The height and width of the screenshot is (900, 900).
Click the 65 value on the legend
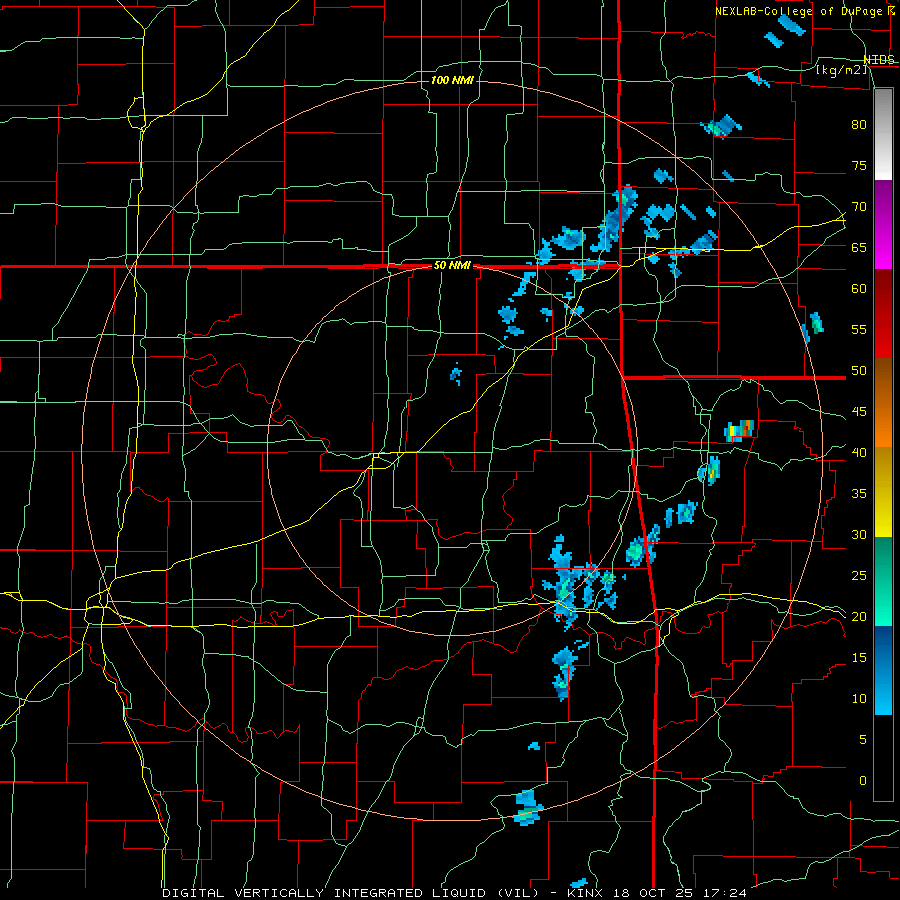(x=859, y=247)
